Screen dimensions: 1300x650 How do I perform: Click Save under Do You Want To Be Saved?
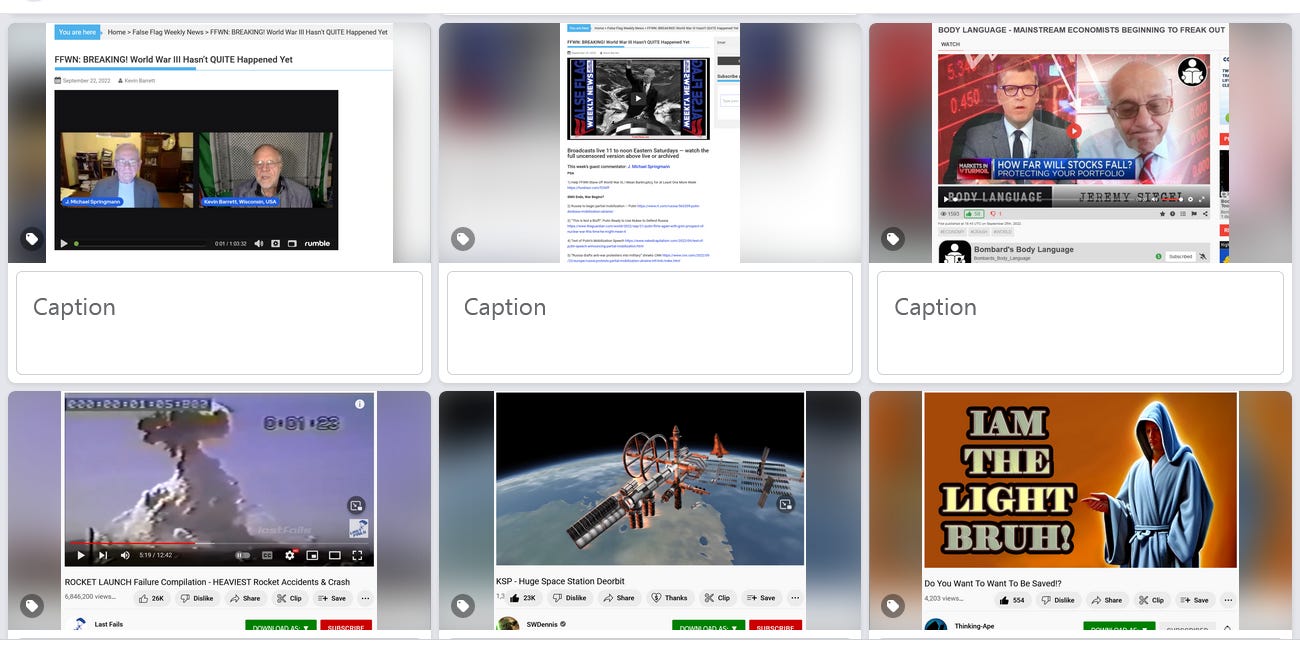pyautogui.click(x=1195, y=600)
